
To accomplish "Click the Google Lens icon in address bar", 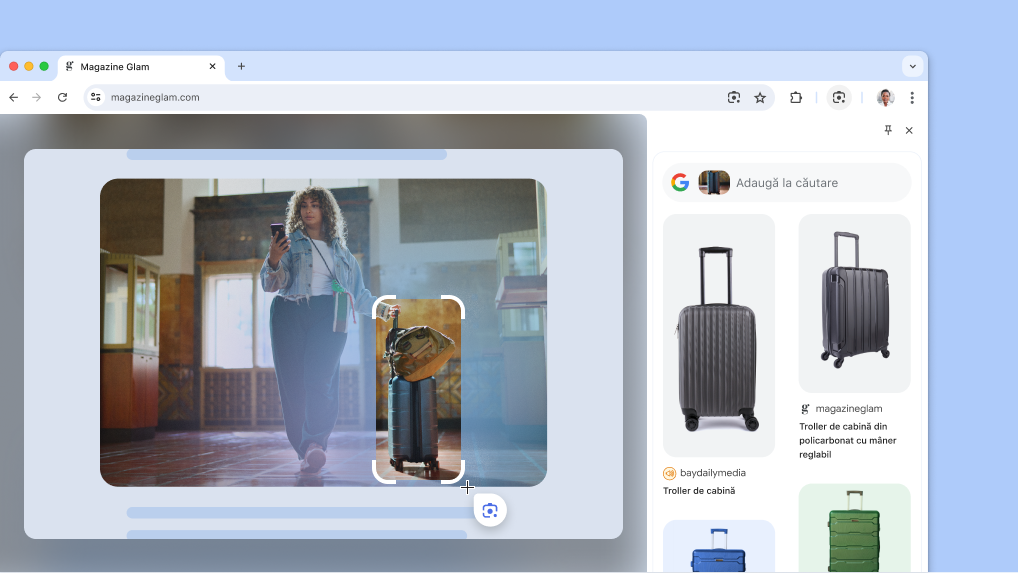I will pyautogui.click(x=734, y=97).
